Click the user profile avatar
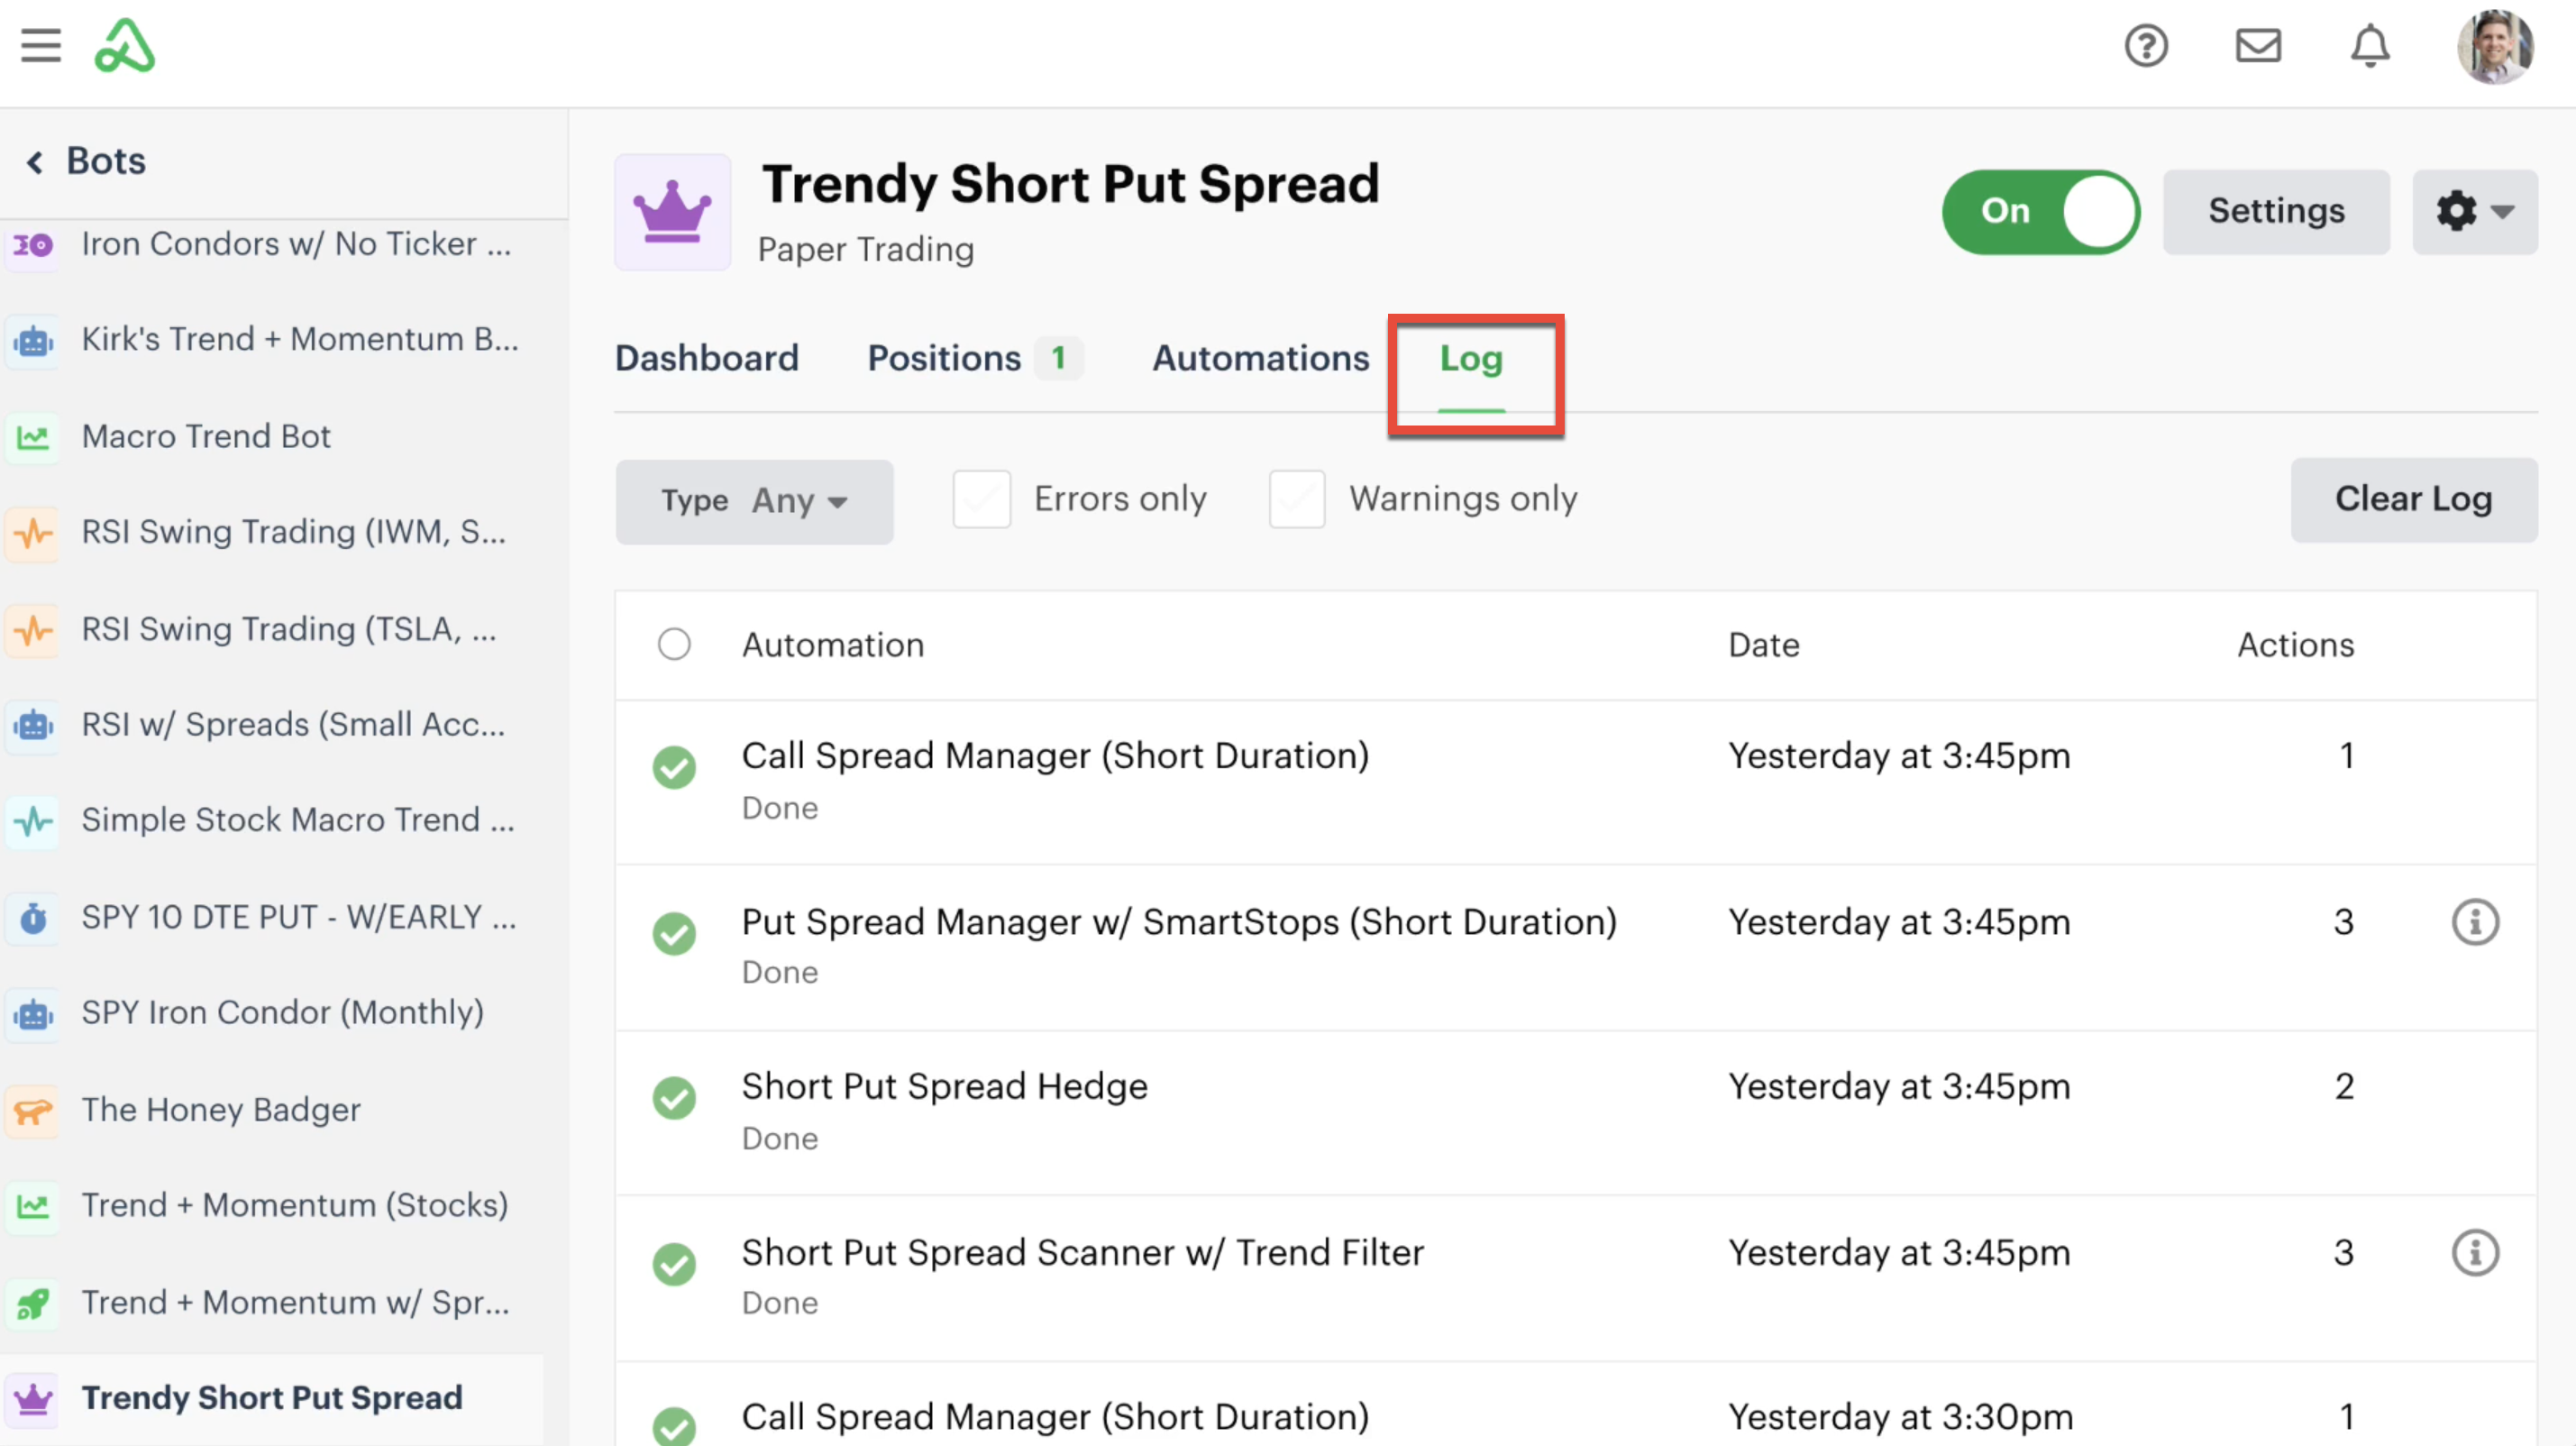 [2495, 46]
